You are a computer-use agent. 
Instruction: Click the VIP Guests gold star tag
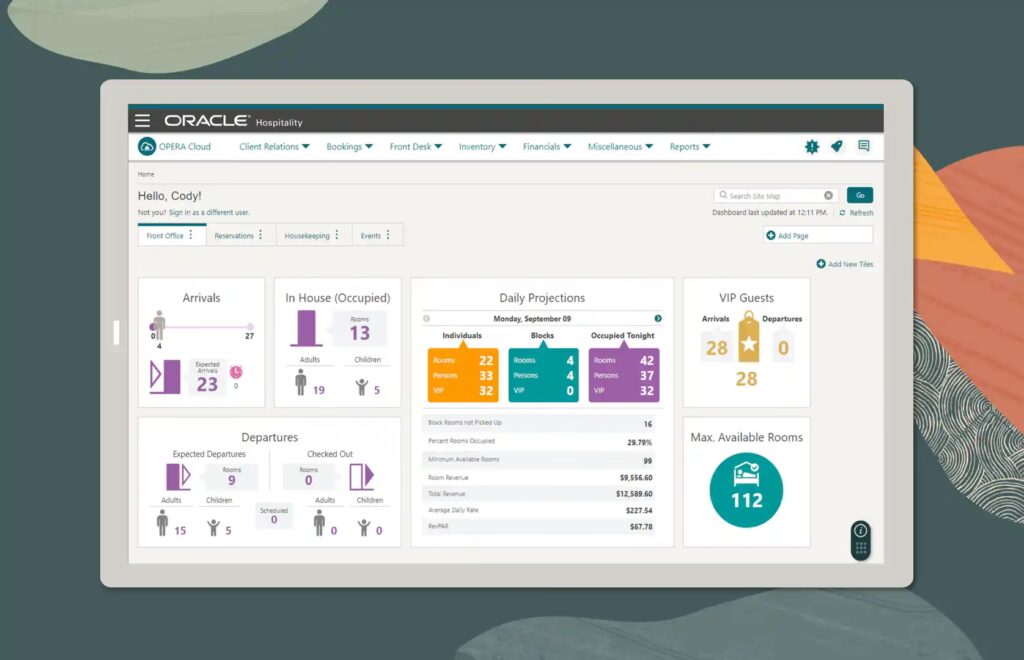747,342
